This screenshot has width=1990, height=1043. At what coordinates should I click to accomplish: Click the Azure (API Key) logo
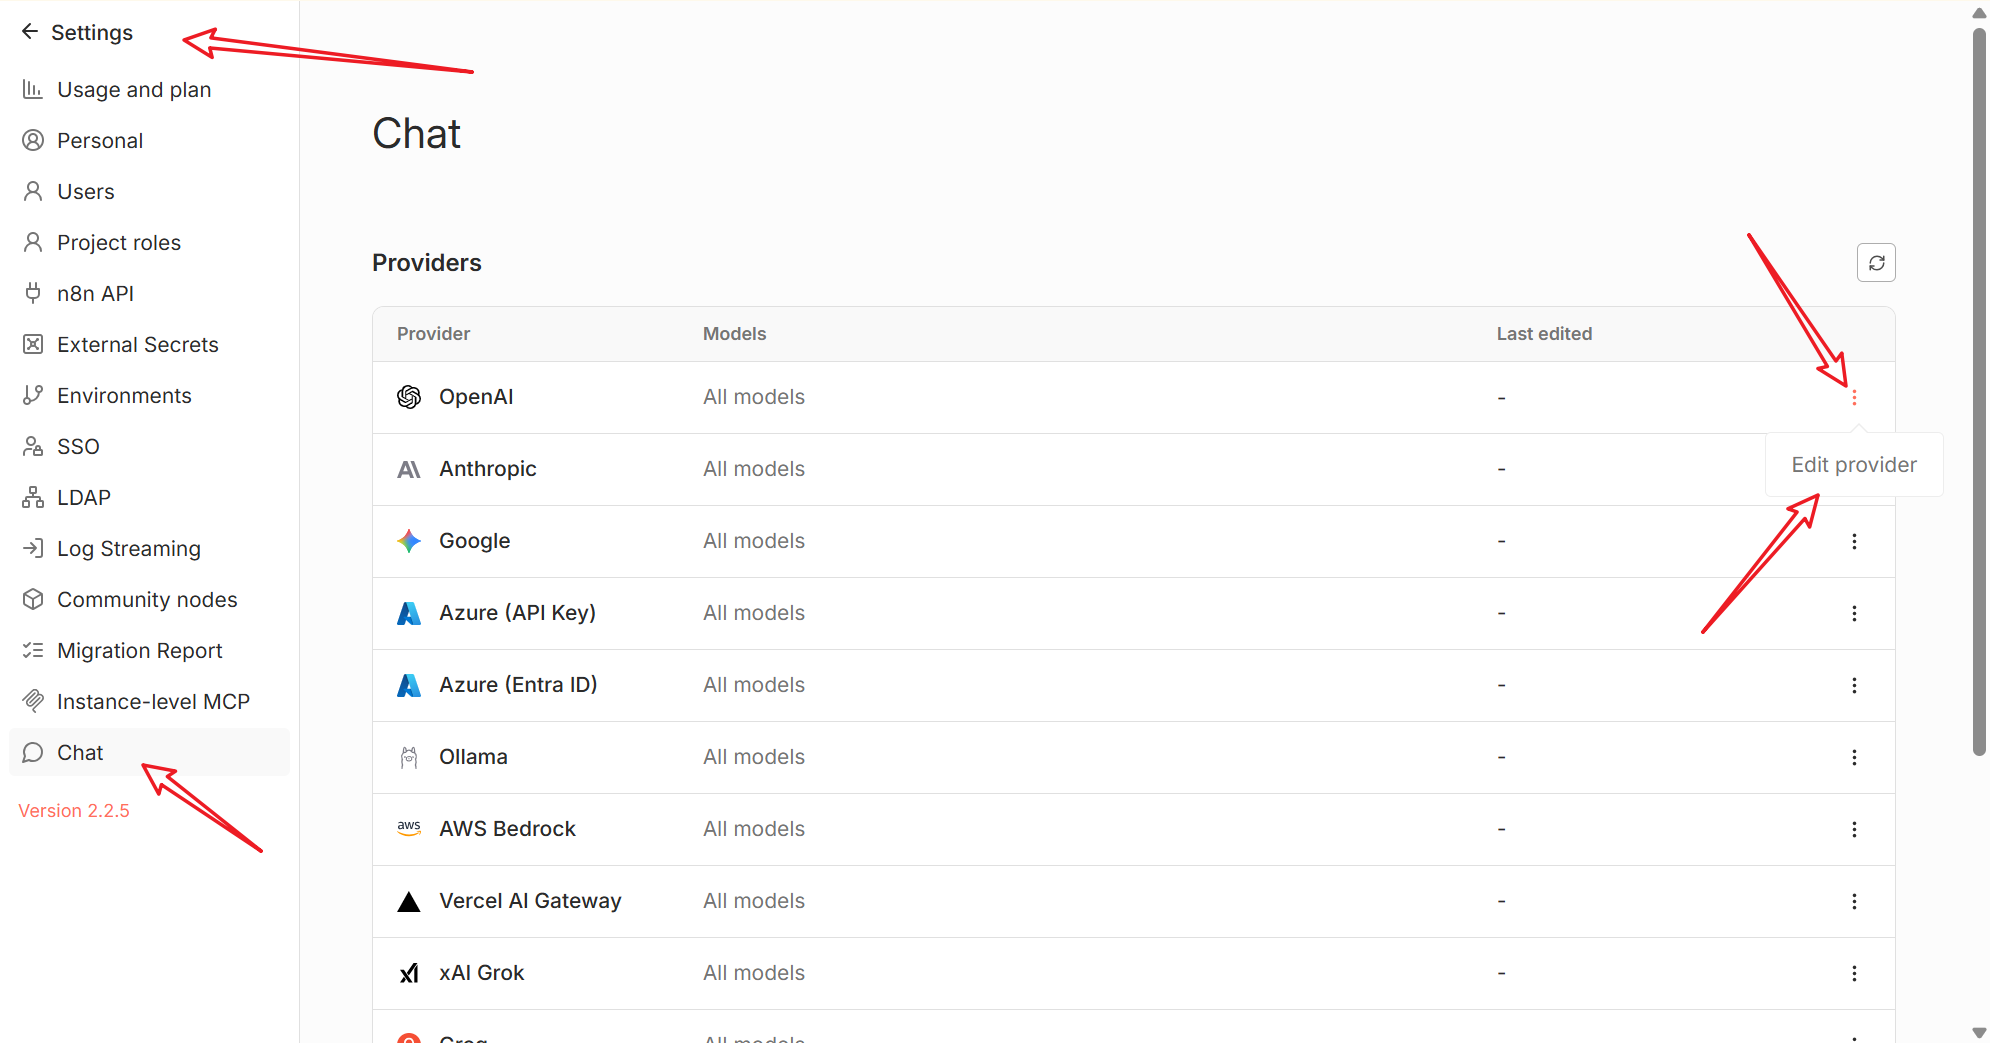coord(409,613)
